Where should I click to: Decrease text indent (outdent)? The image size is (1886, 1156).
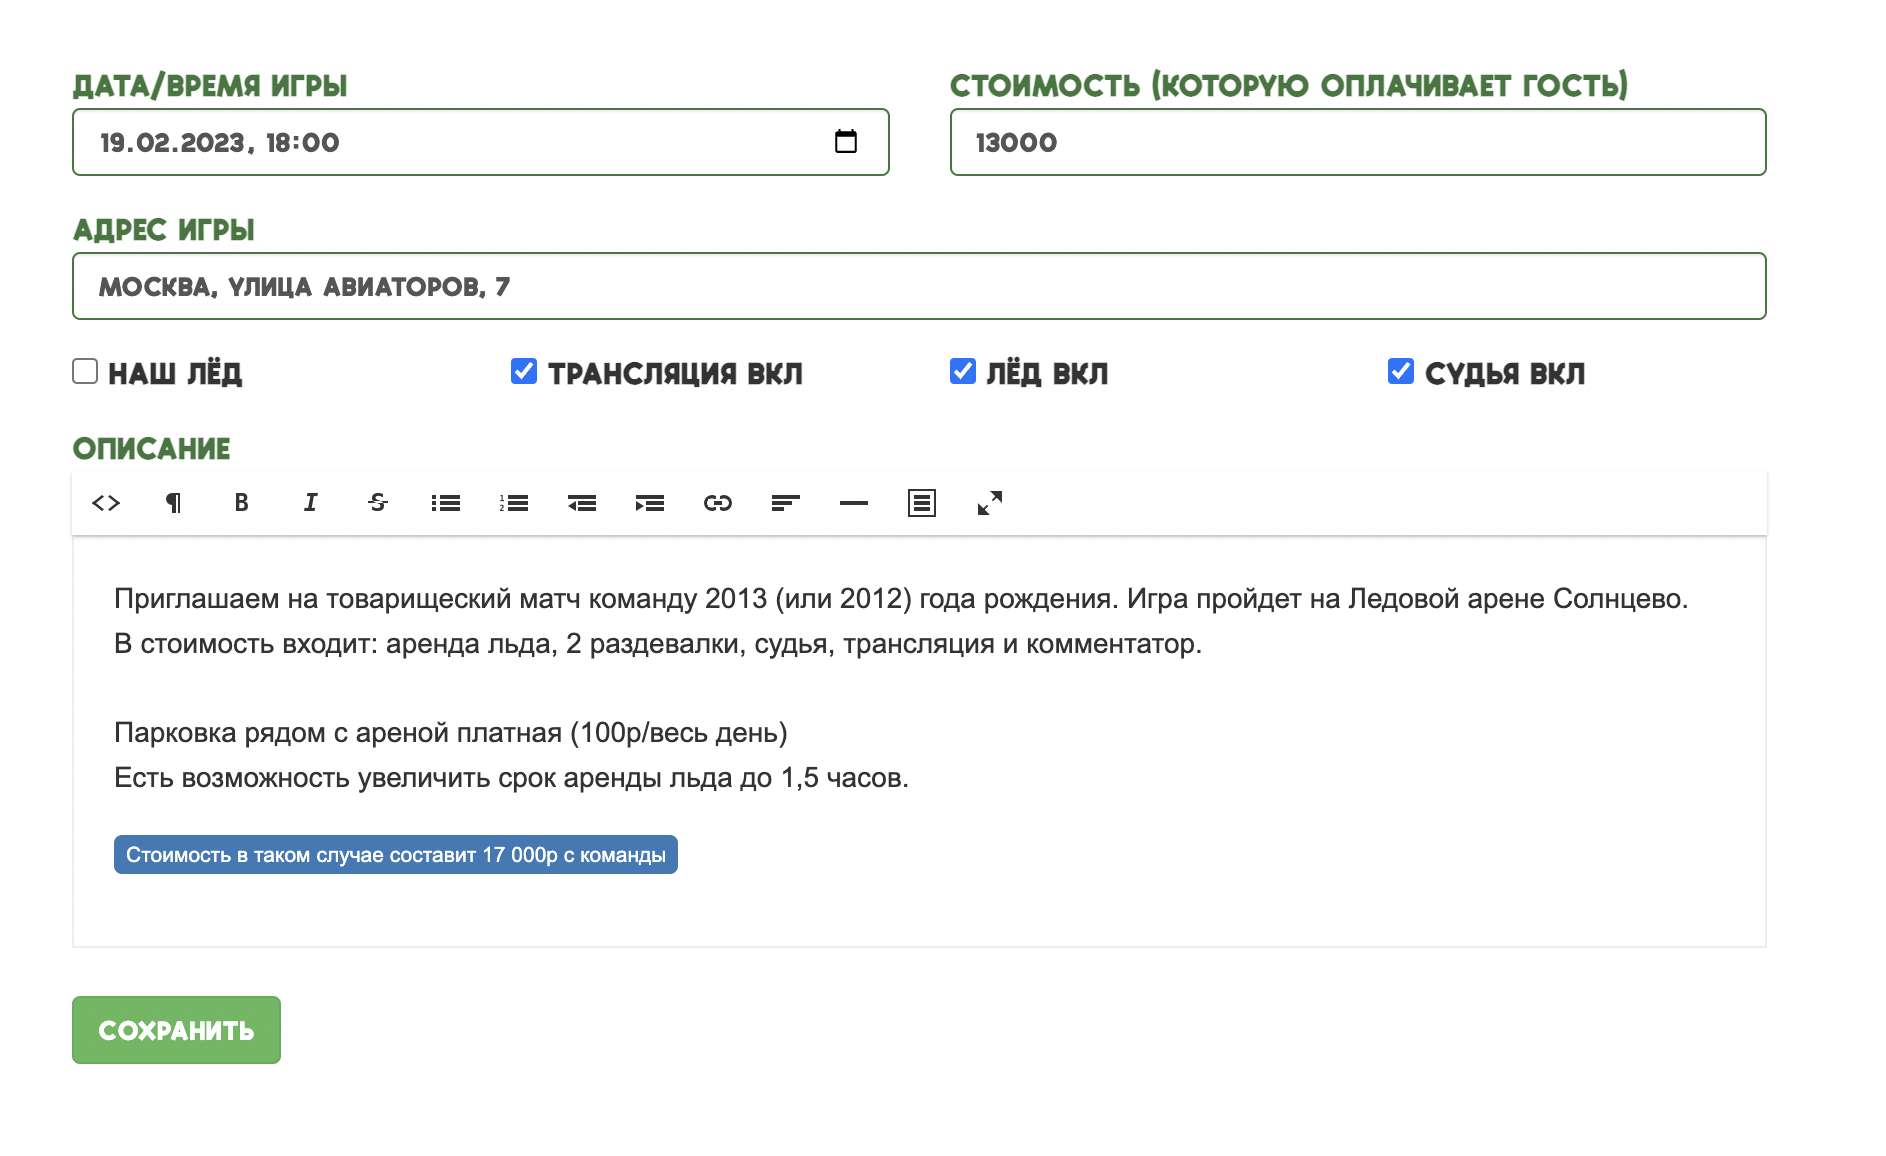point(582,503)
